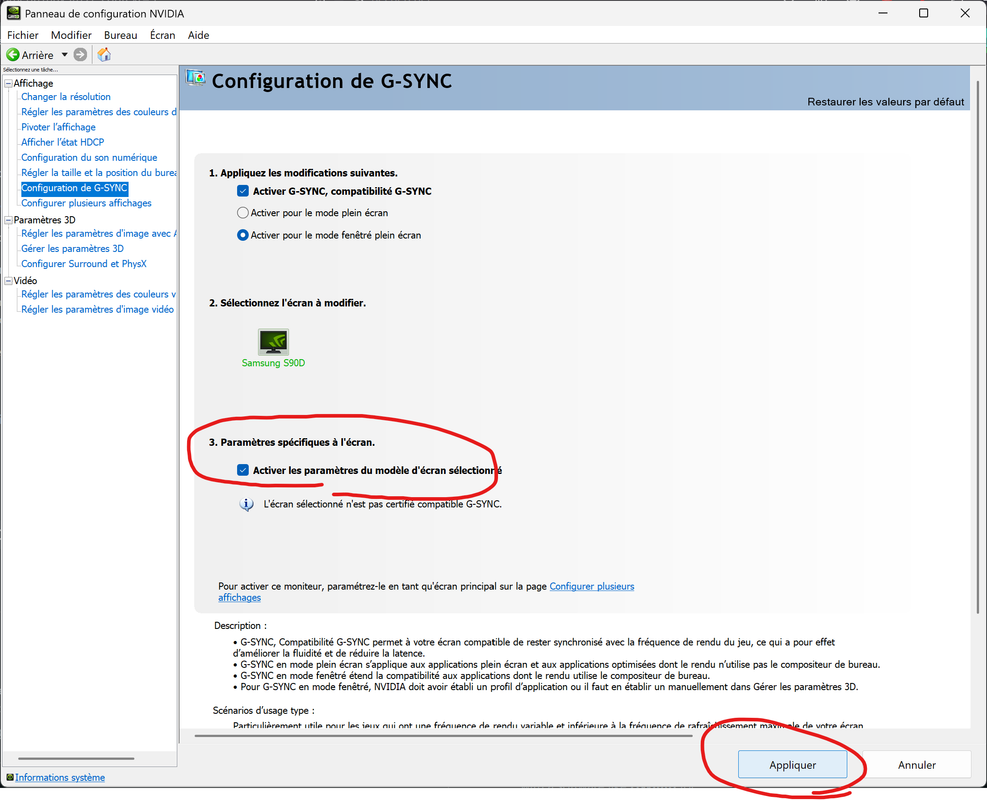This screenshot has width=987, height=800.
Task: Click the G-SYNC configuration header icon
Action: click(x=196, y=78)
